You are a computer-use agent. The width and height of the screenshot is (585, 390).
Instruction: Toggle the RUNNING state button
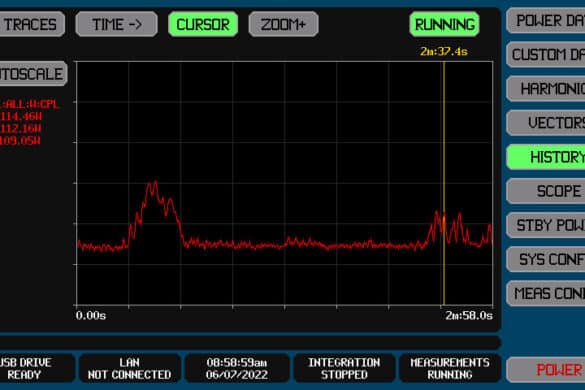pyautogui.click(x=444, y=24)
